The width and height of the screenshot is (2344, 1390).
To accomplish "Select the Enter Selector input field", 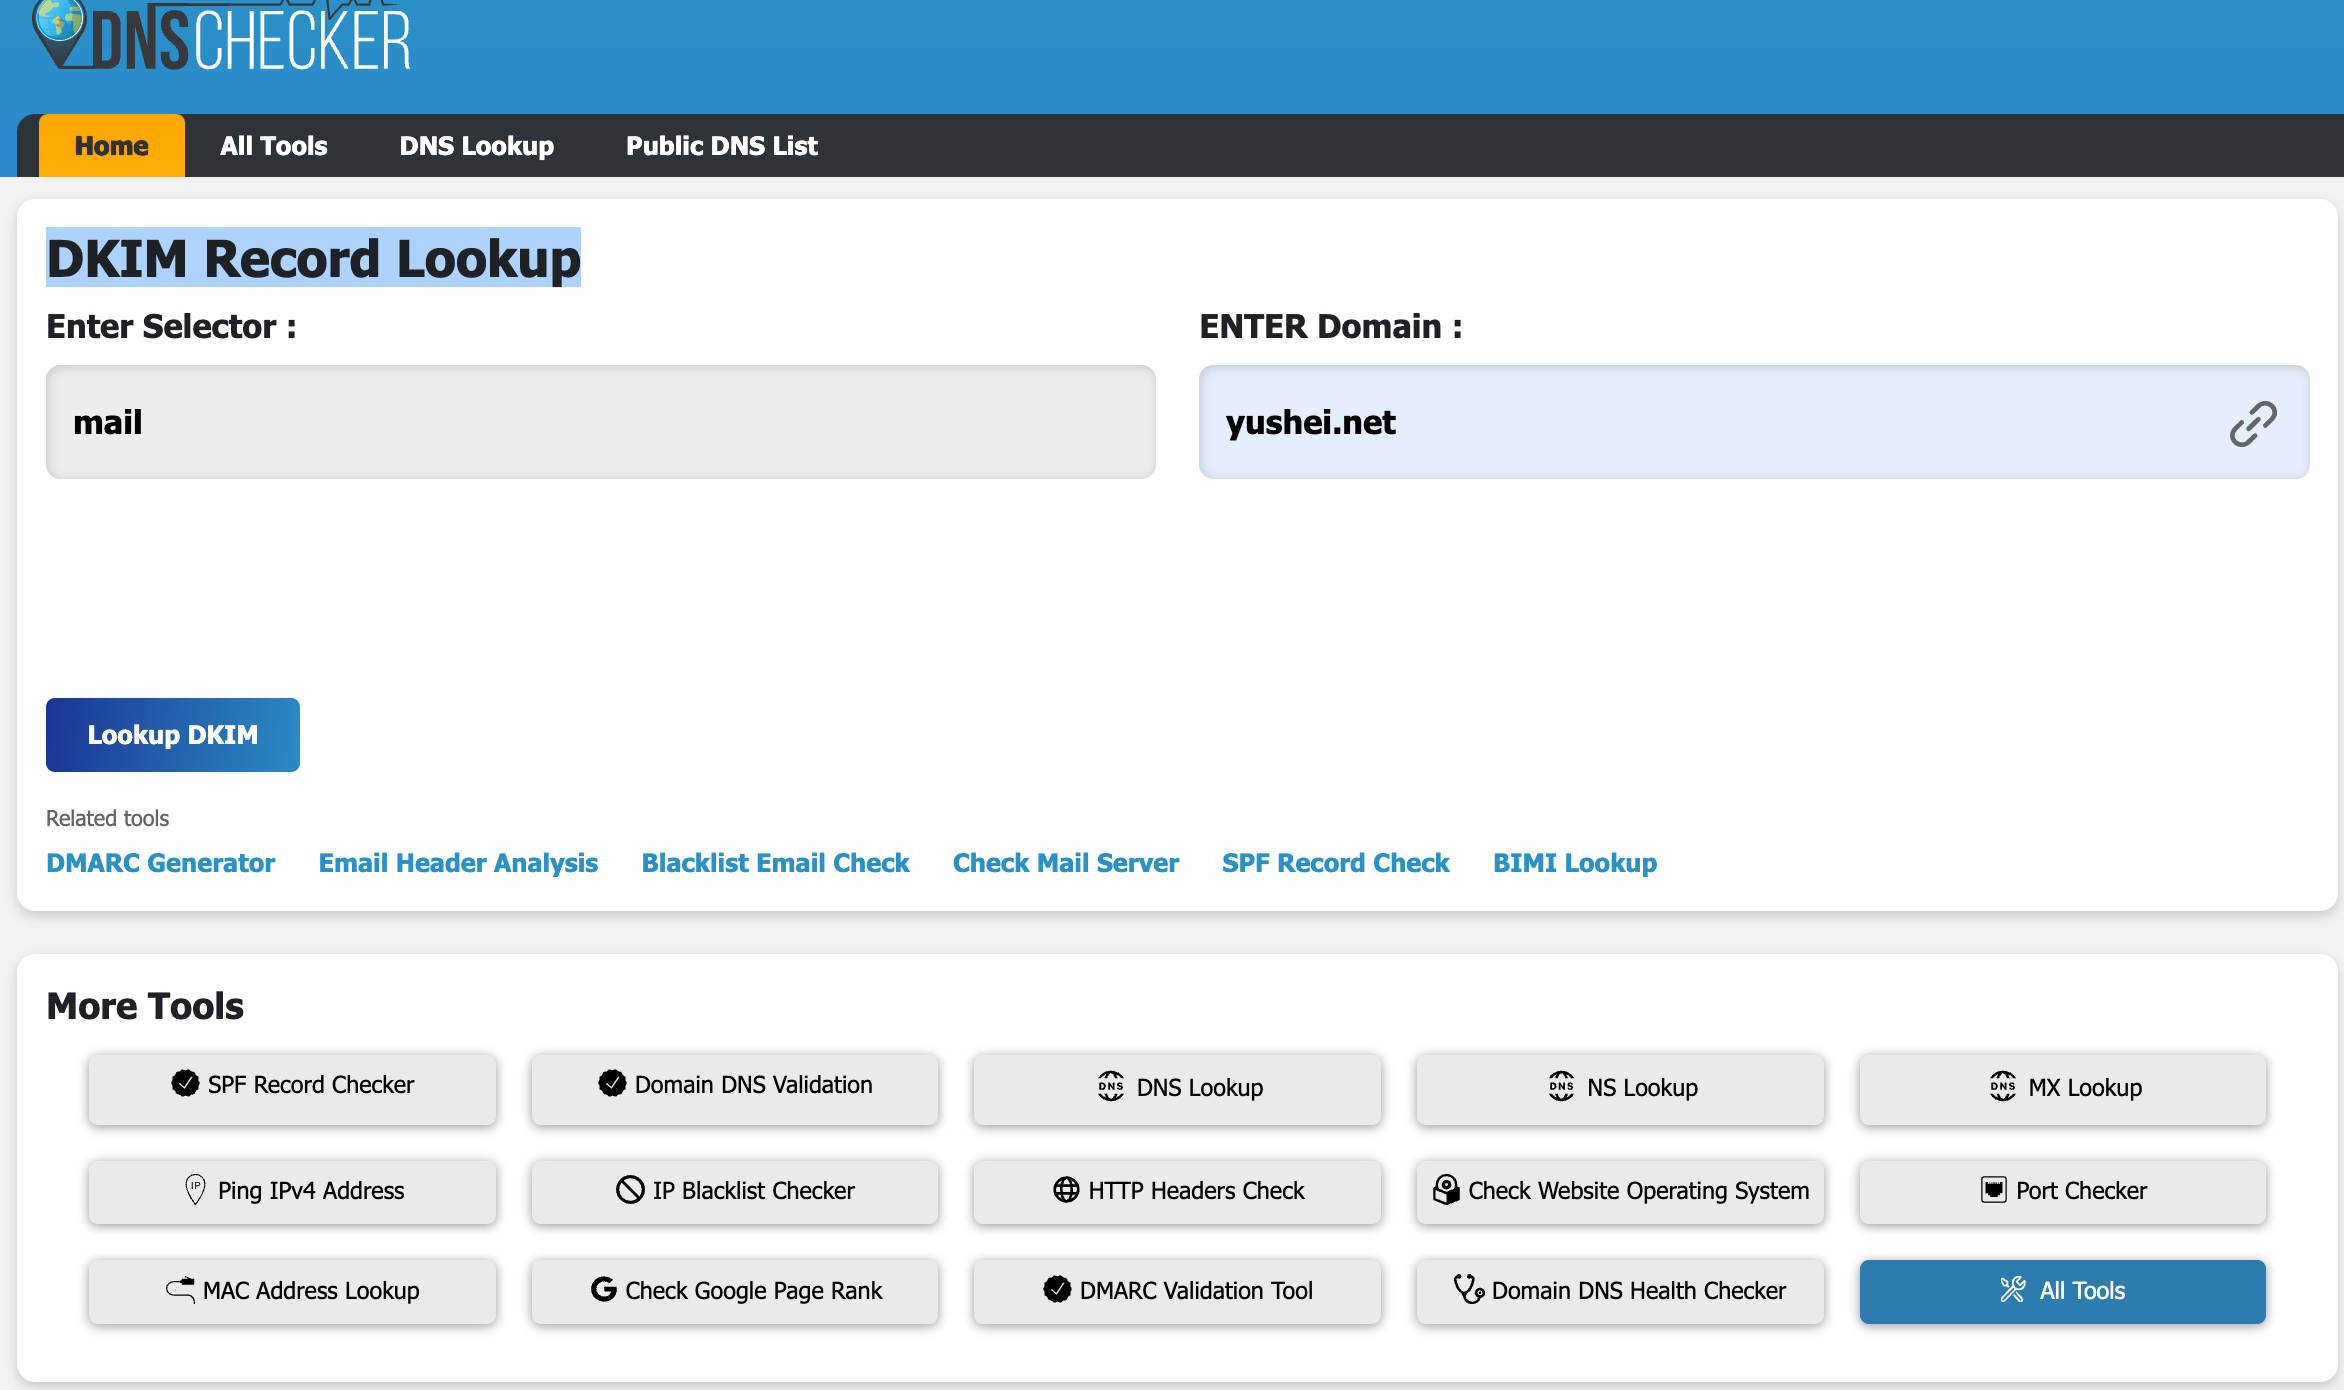I will pos(600,422).
